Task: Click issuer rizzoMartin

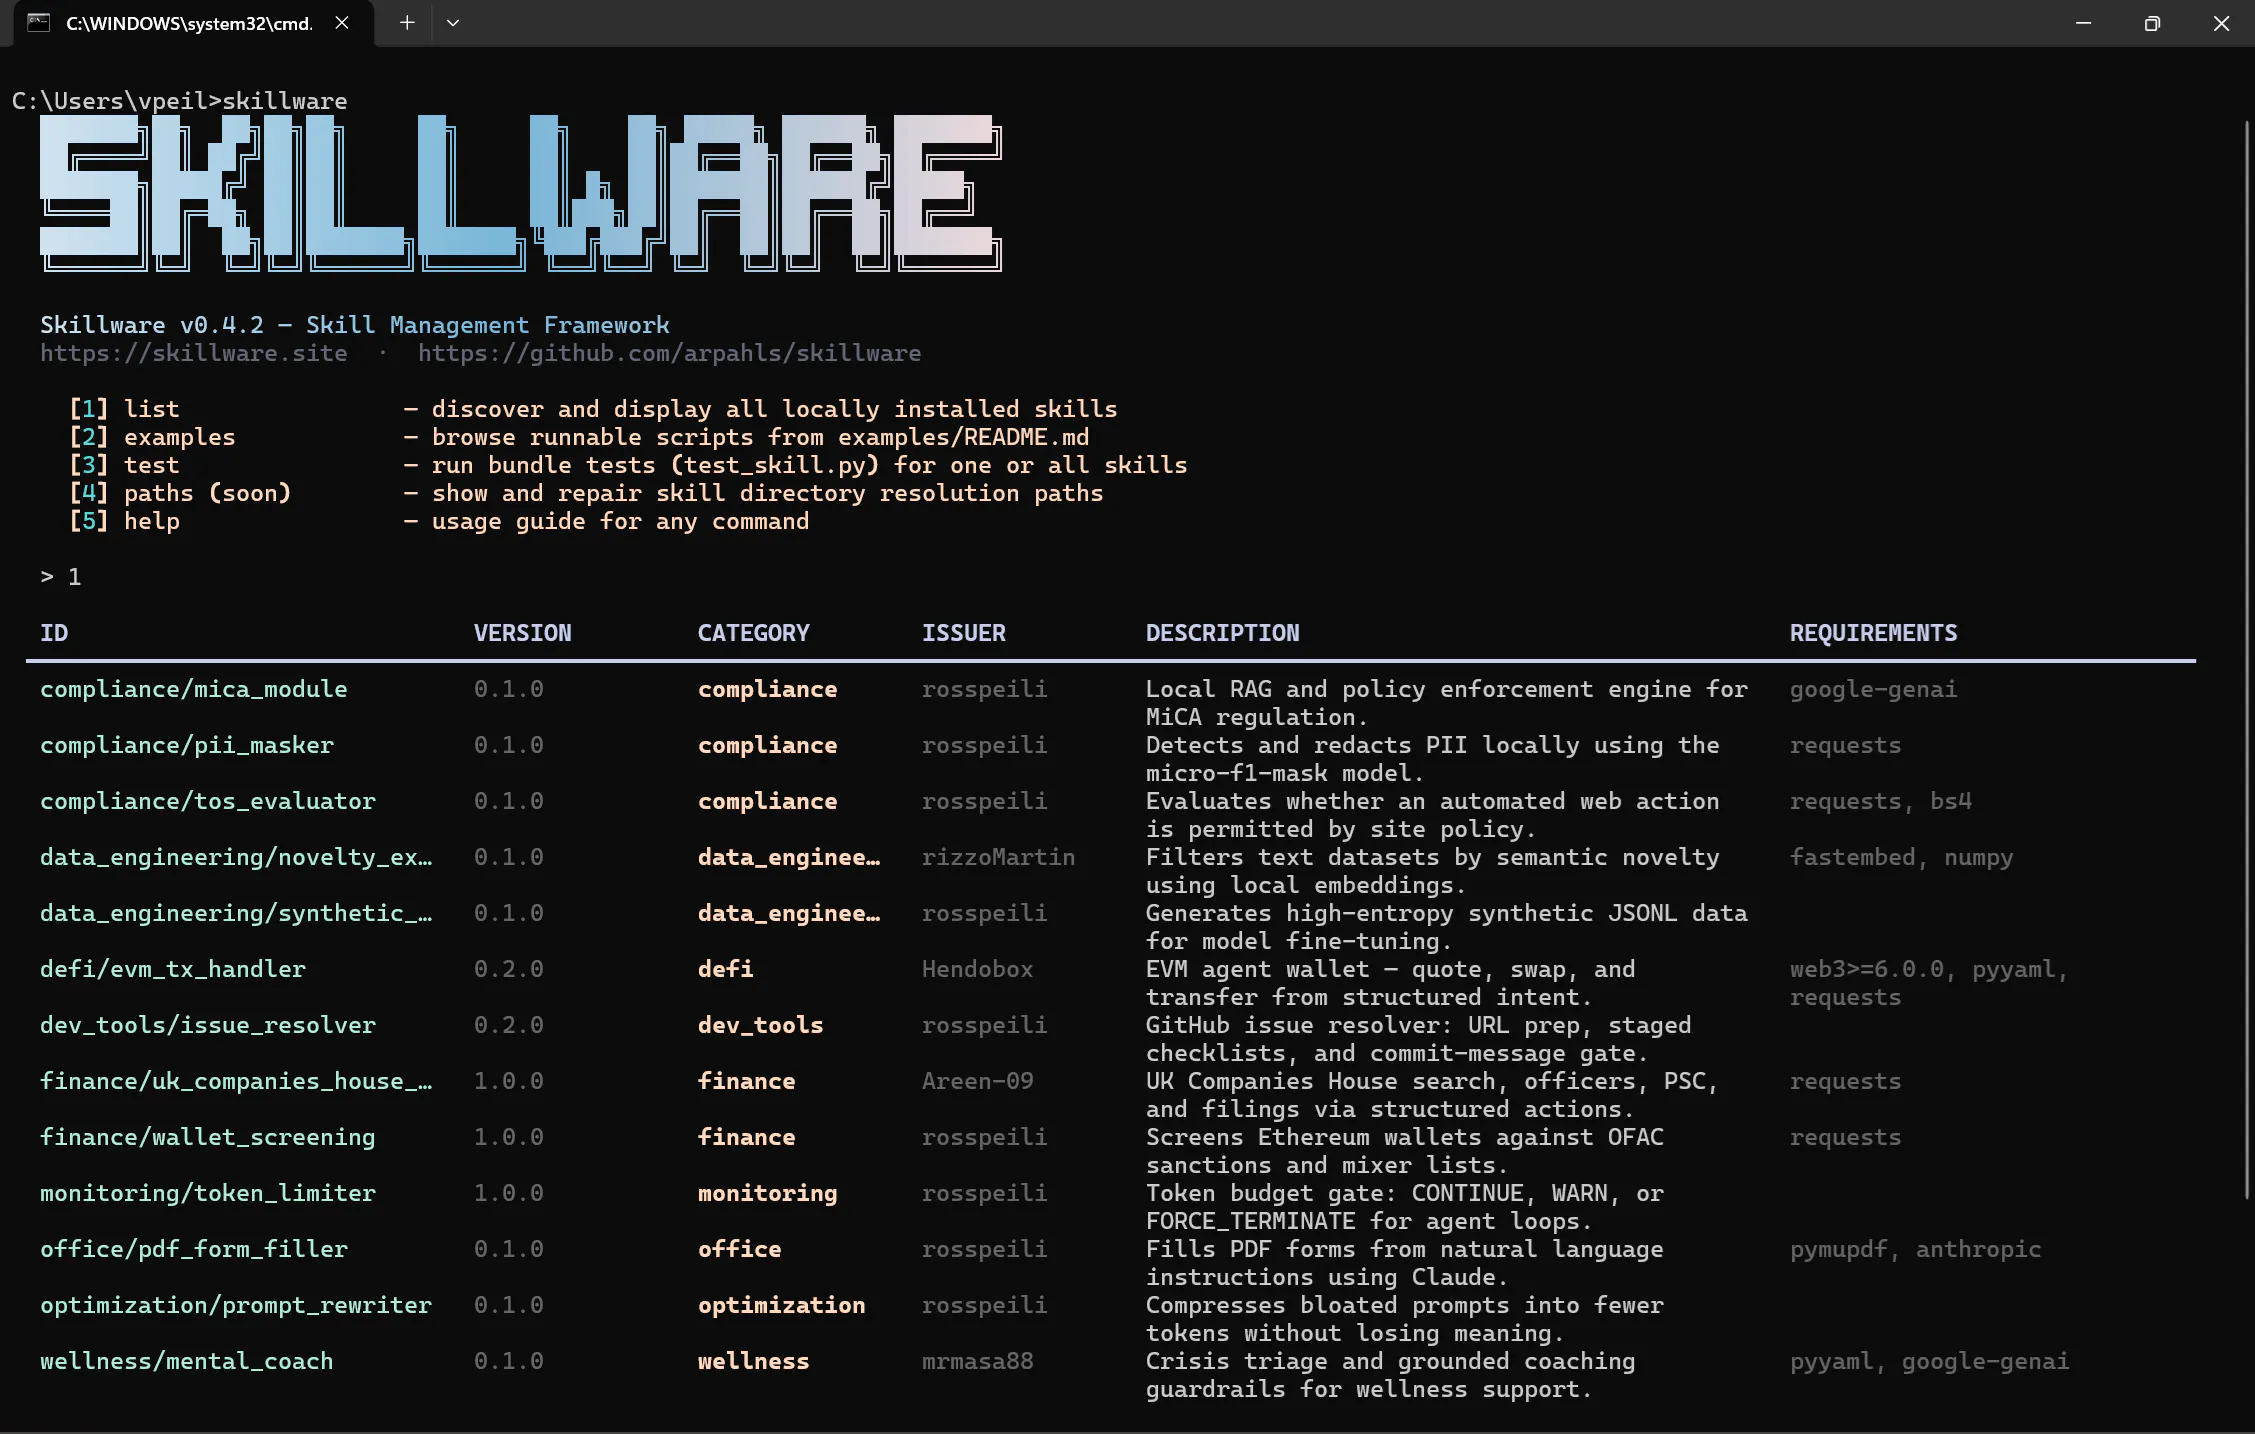Action: click(999, 857)
